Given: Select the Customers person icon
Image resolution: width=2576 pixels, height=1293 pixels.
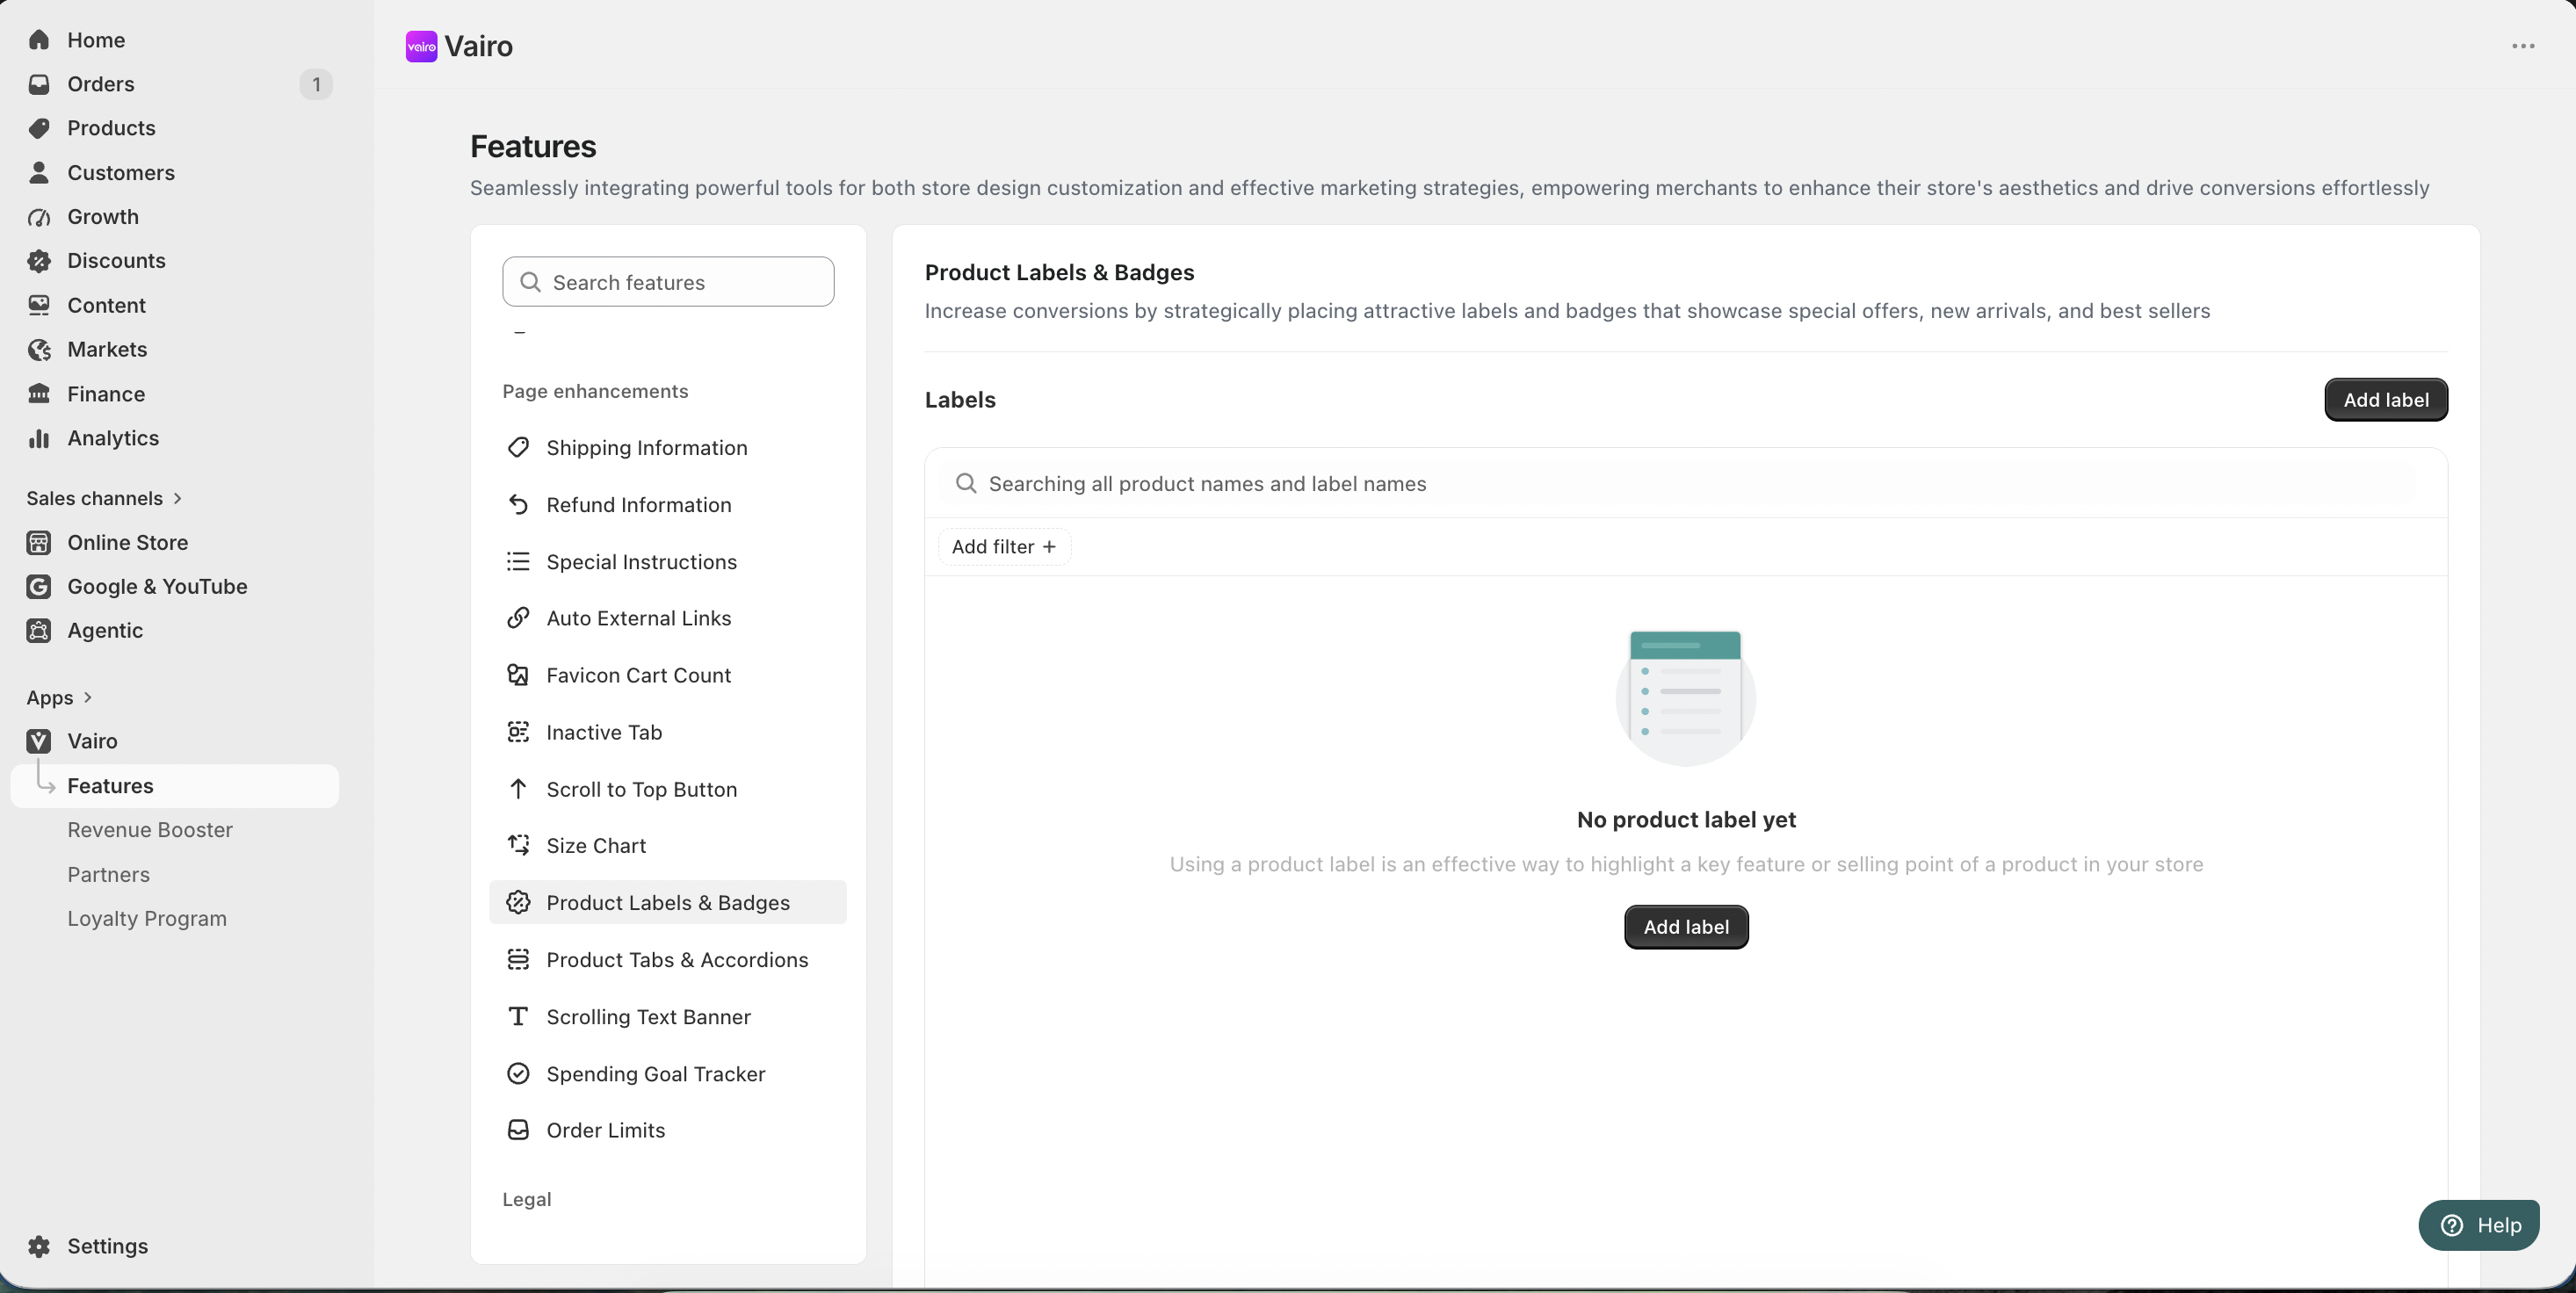Looking at the screenshot, I should pos(39,173).
